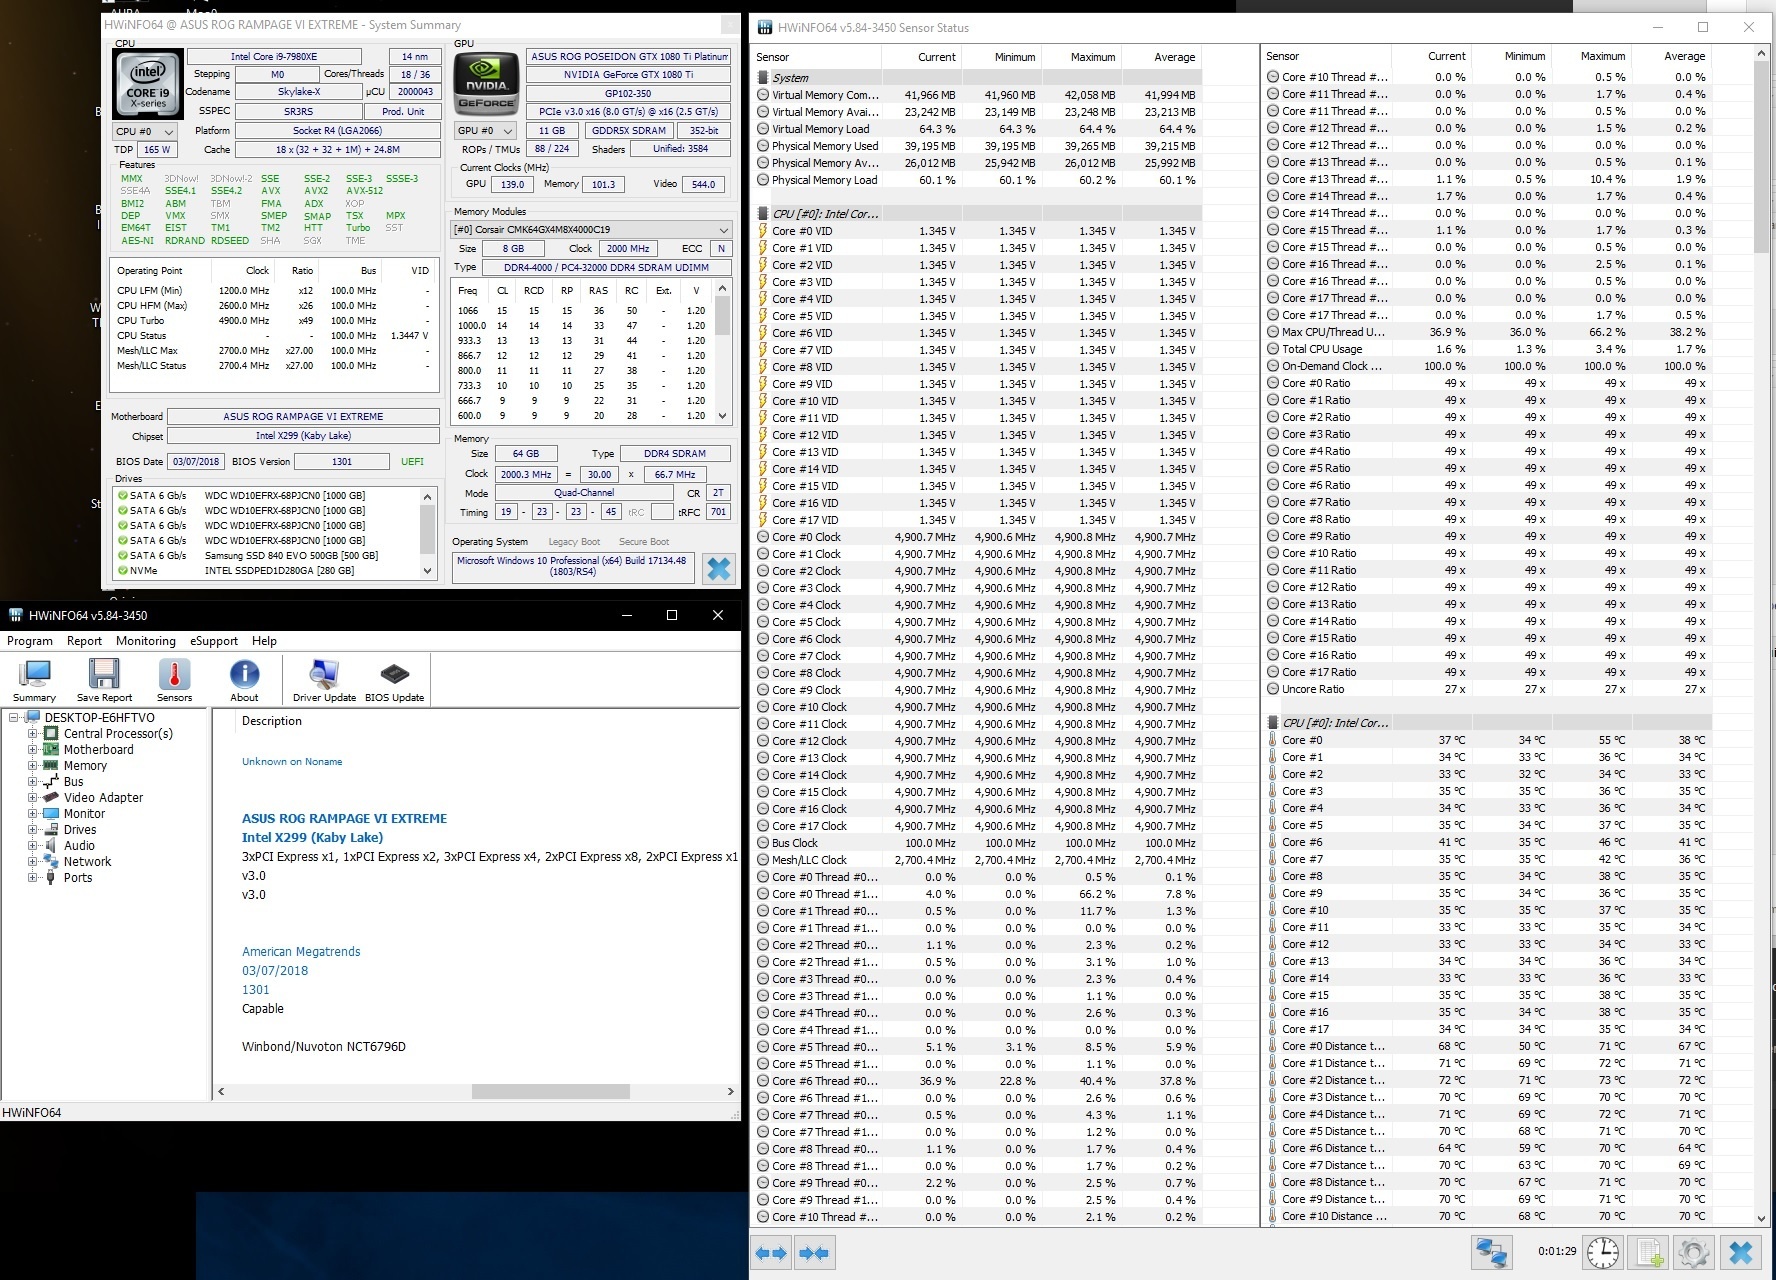Select Drives in the device tree
Image resolution: width=1776 pixels, height=1280 pixels.
point(80,830)
